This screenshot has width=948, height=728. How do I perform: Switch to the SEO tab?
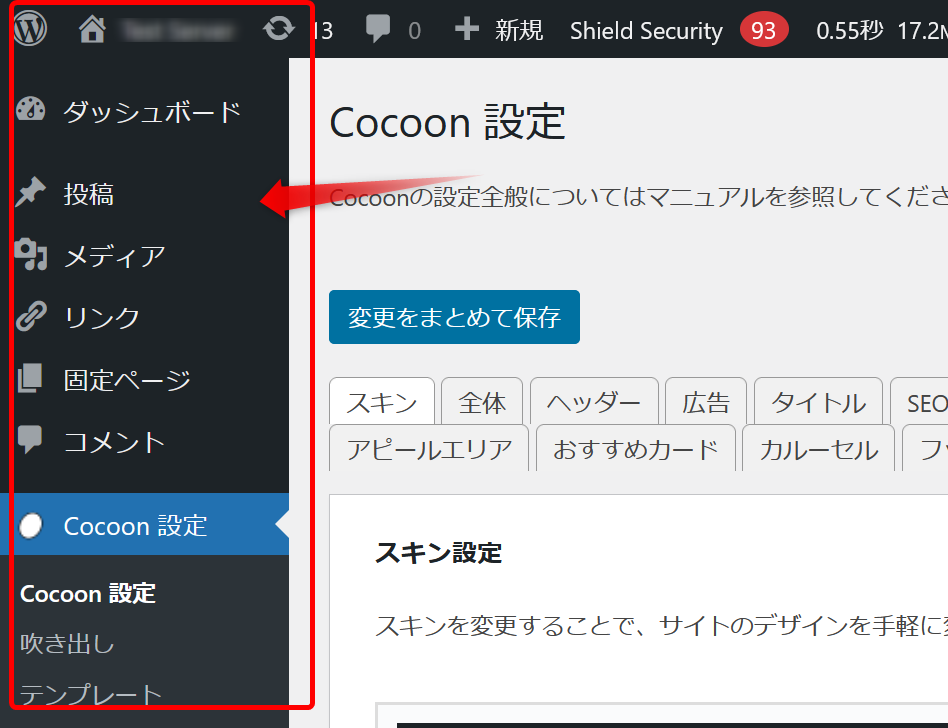click(x=919, y=401)
